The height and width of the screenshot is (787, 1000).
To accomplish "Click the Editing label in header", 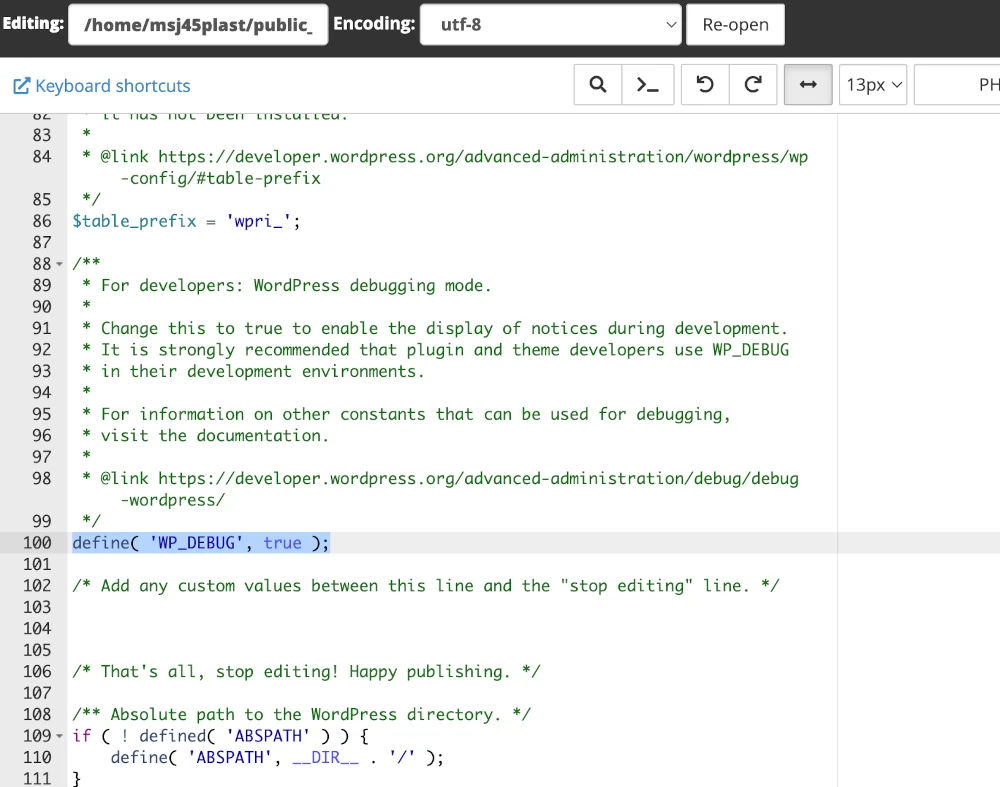I will (x=33, y=23).
